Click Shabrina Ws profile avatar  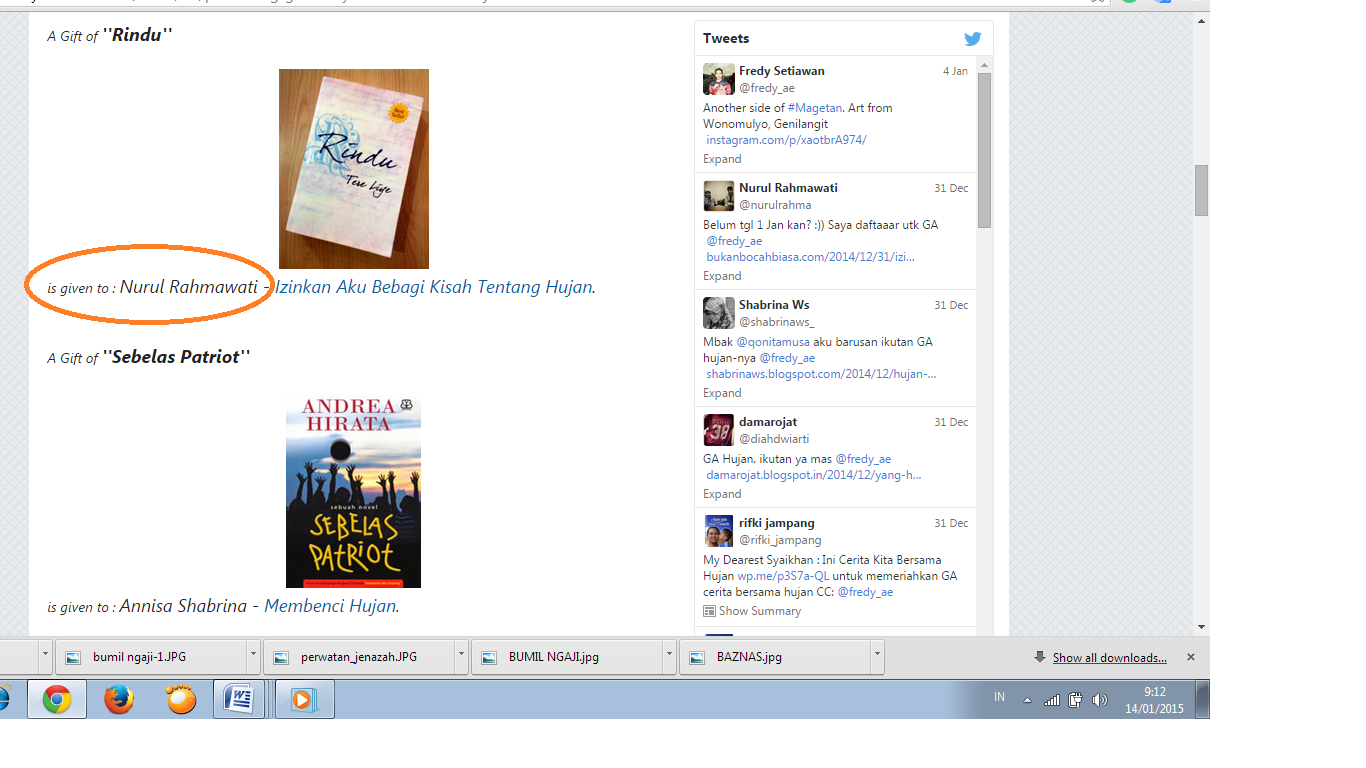718,313
